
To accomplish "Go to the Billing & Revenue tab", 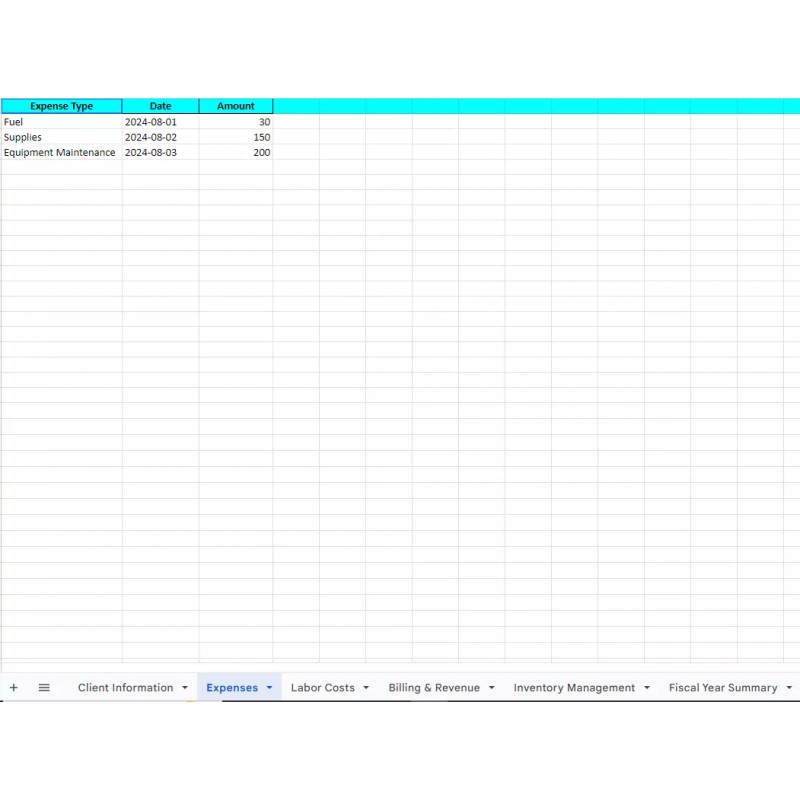I will [x=434, y=688].
